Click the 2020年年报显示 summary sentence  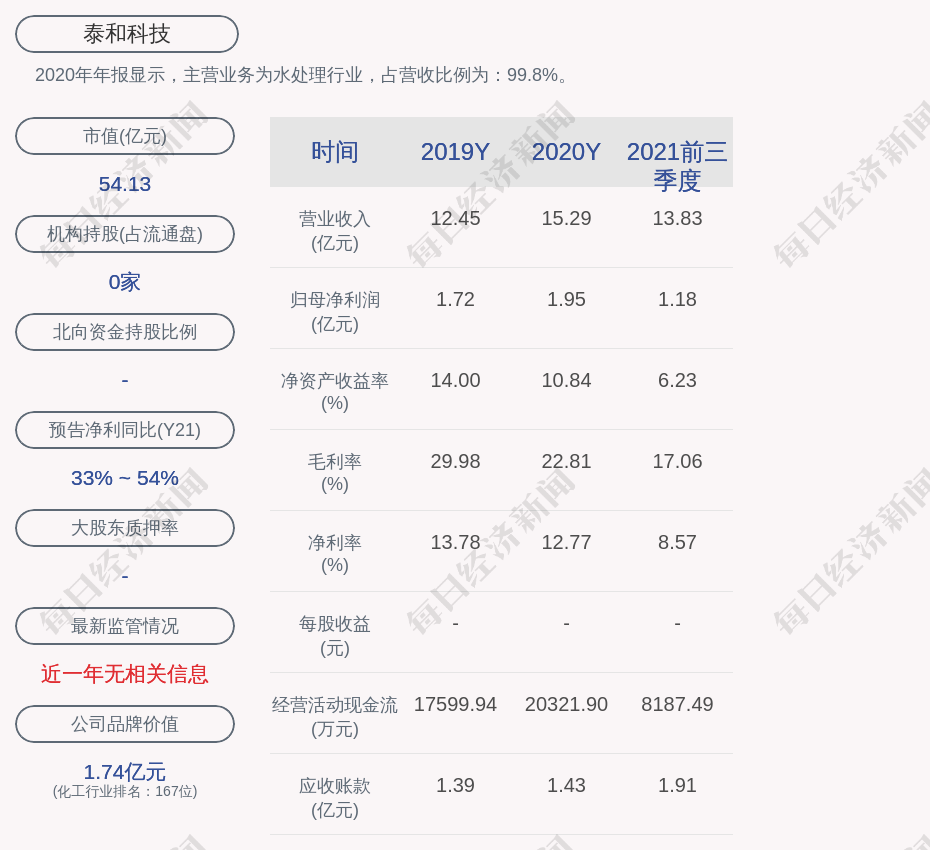(x=302, y=75)
